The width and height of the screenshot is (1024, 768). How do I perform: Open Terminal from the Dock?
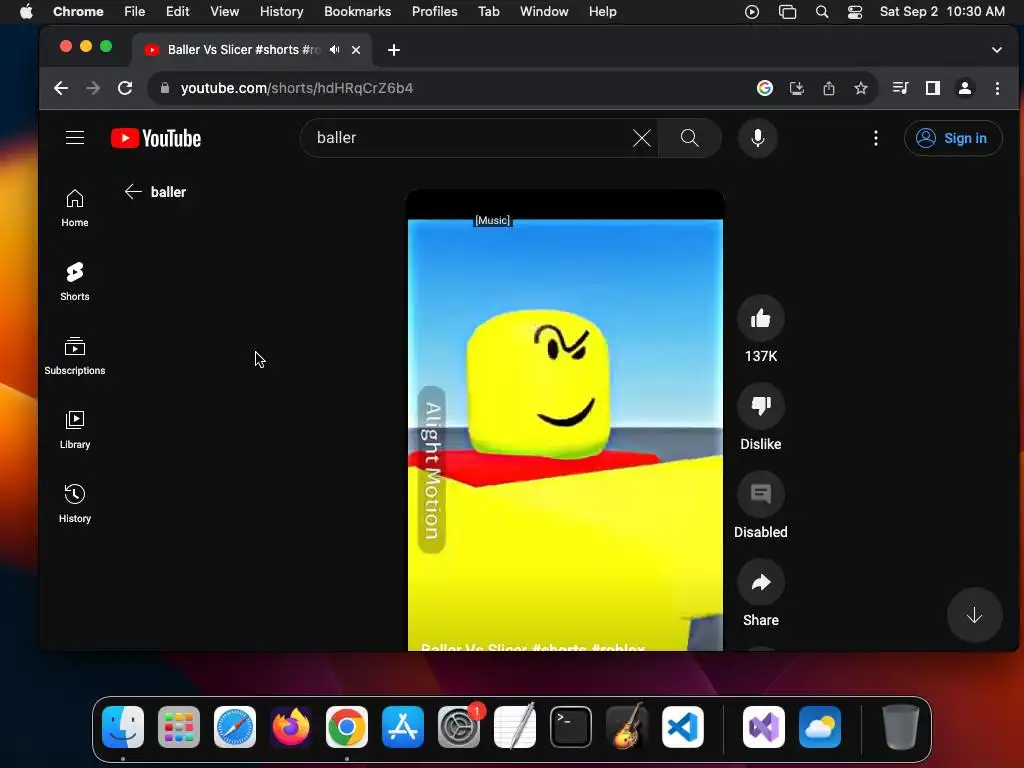pos(571,727)
